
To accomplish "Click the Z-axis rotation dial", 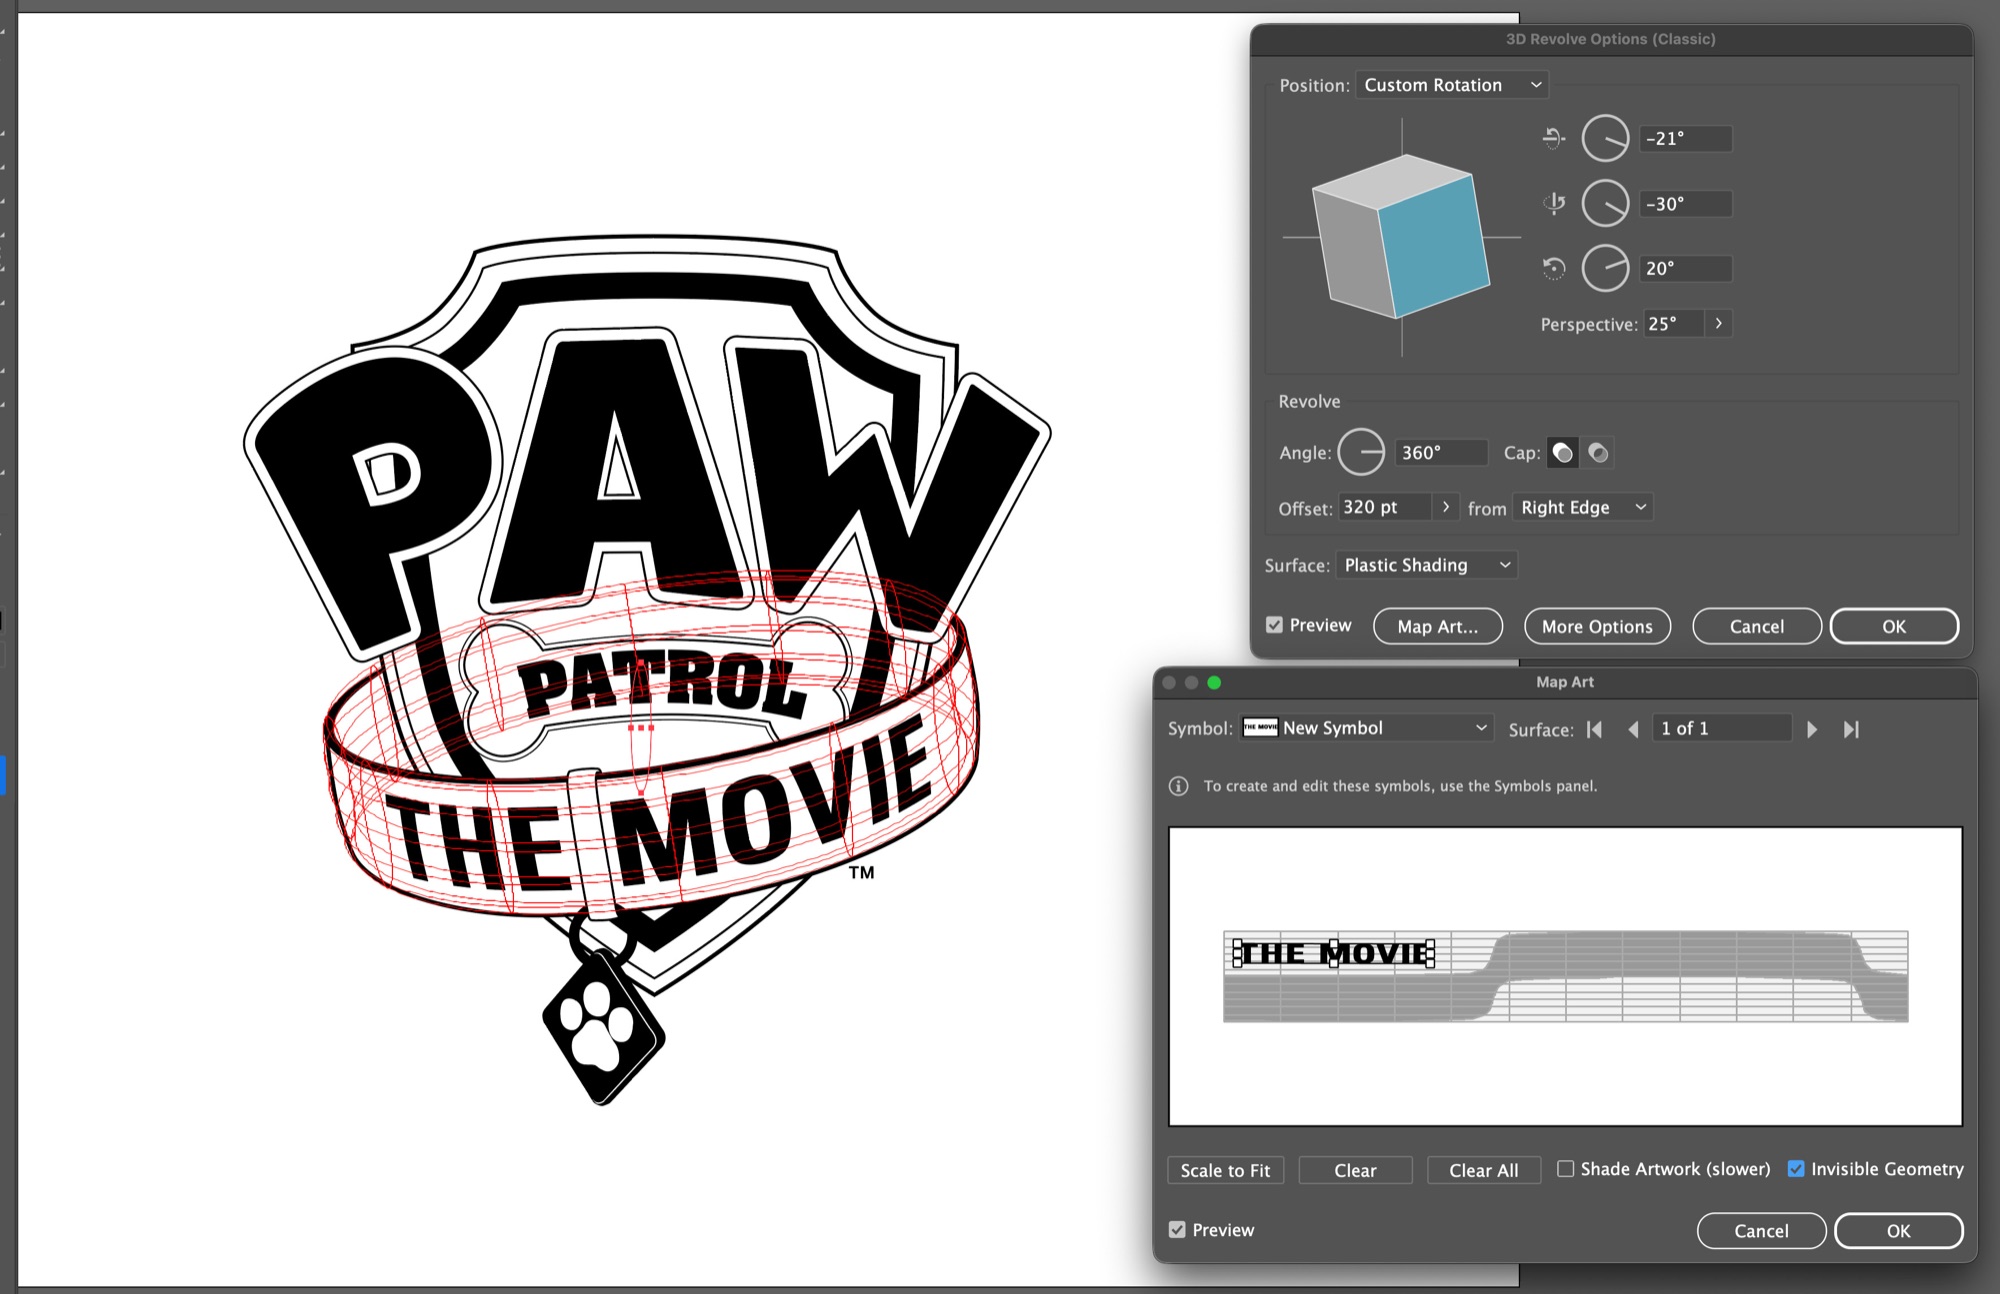I will coord(1605,268).
